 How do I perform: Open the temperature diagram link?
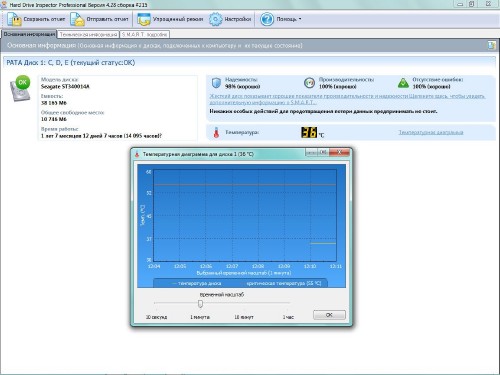pyautogui.click(x=431, y=132)
